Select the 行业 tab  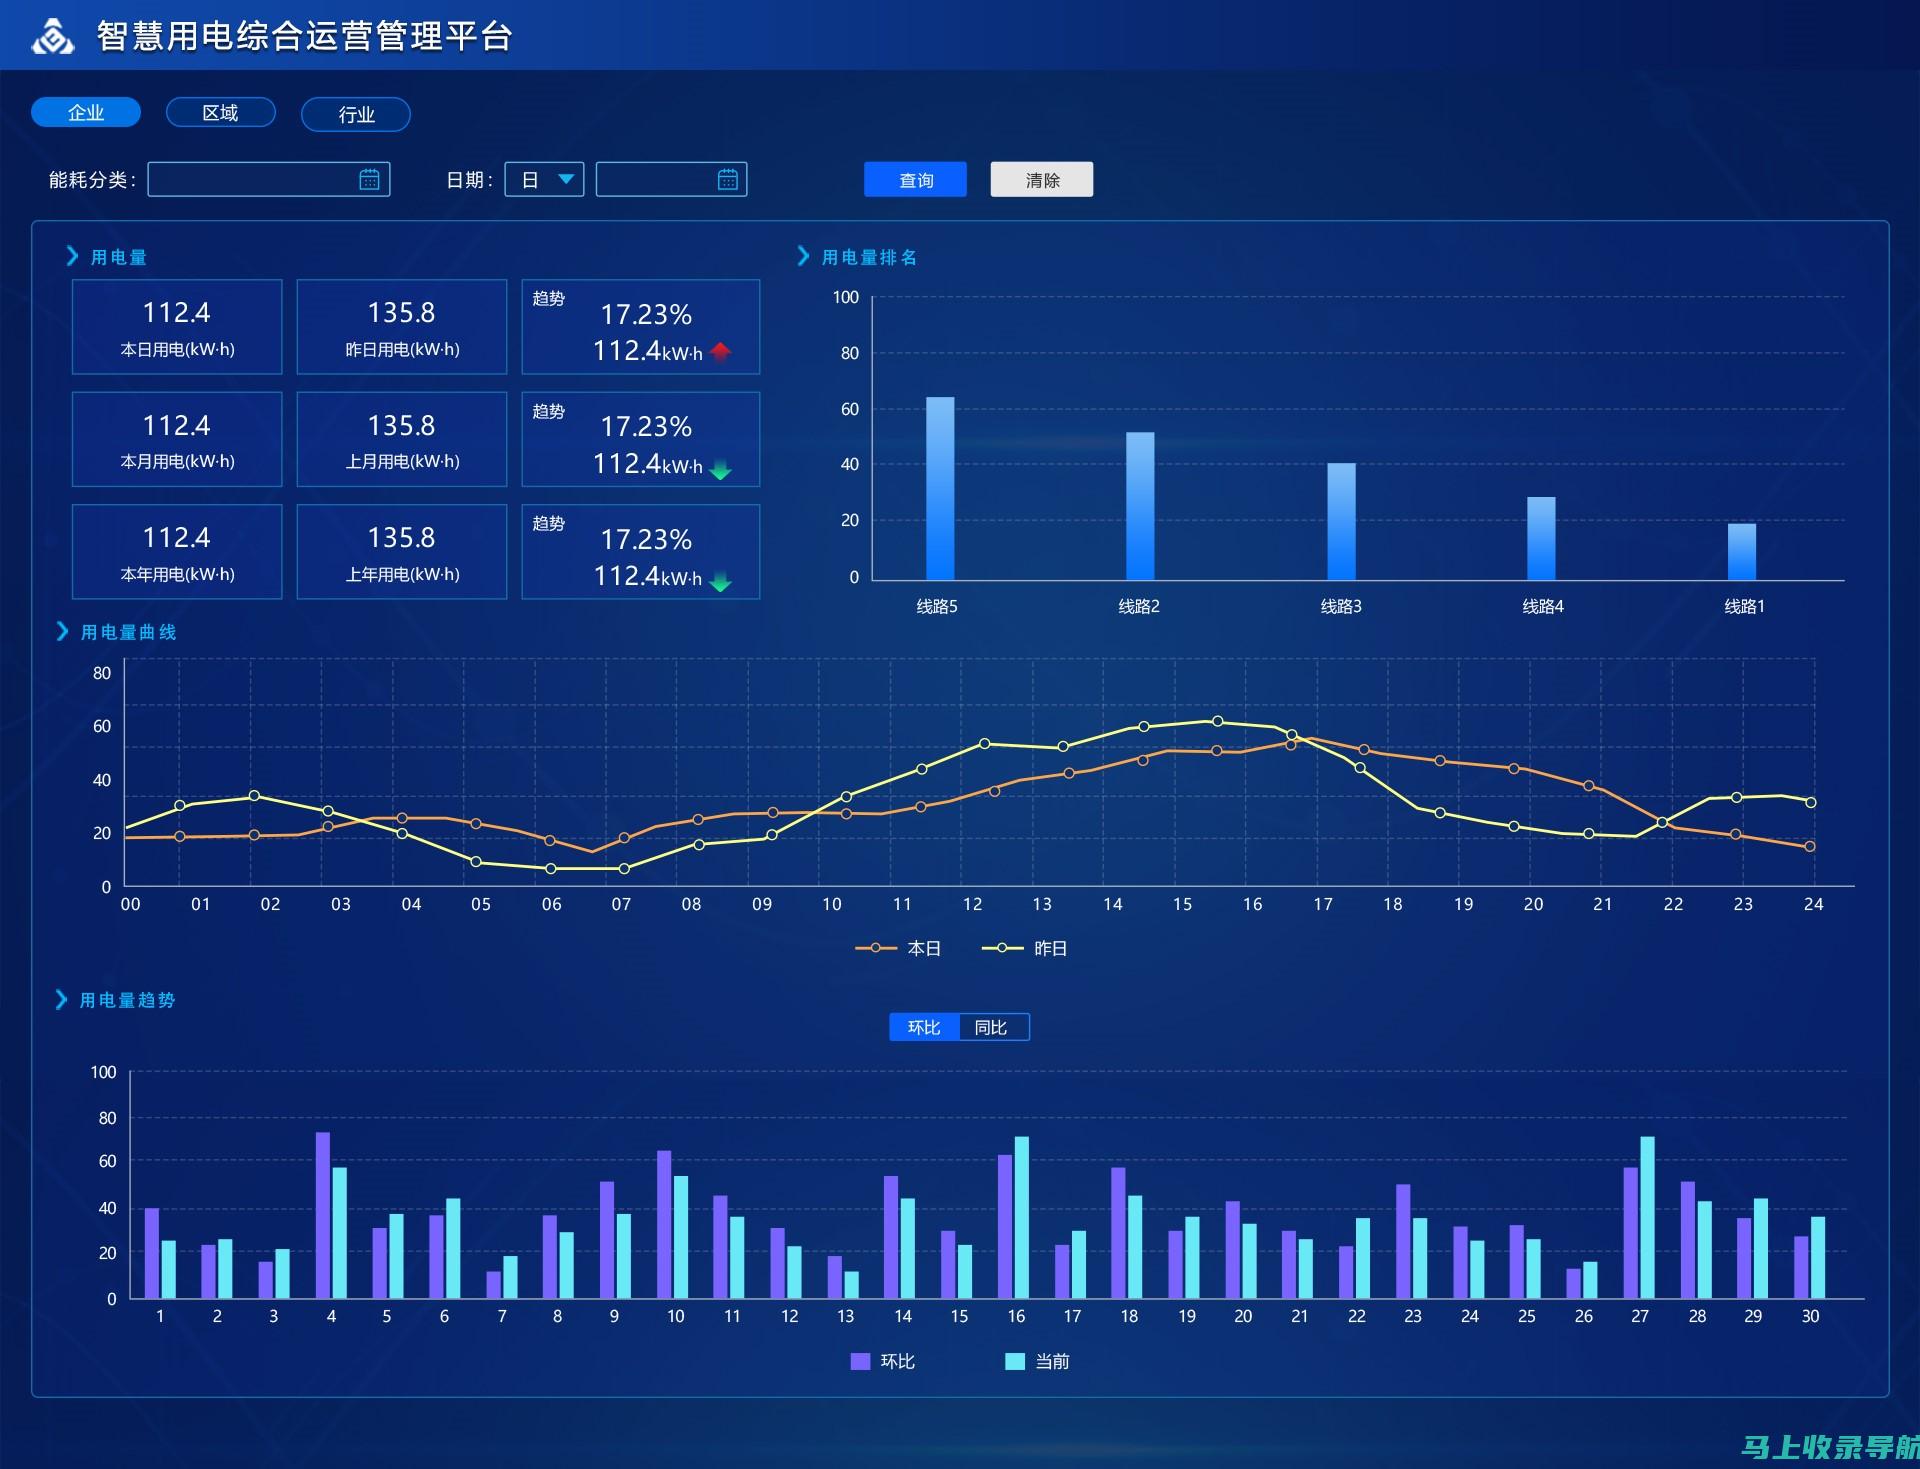pos(356,114)
